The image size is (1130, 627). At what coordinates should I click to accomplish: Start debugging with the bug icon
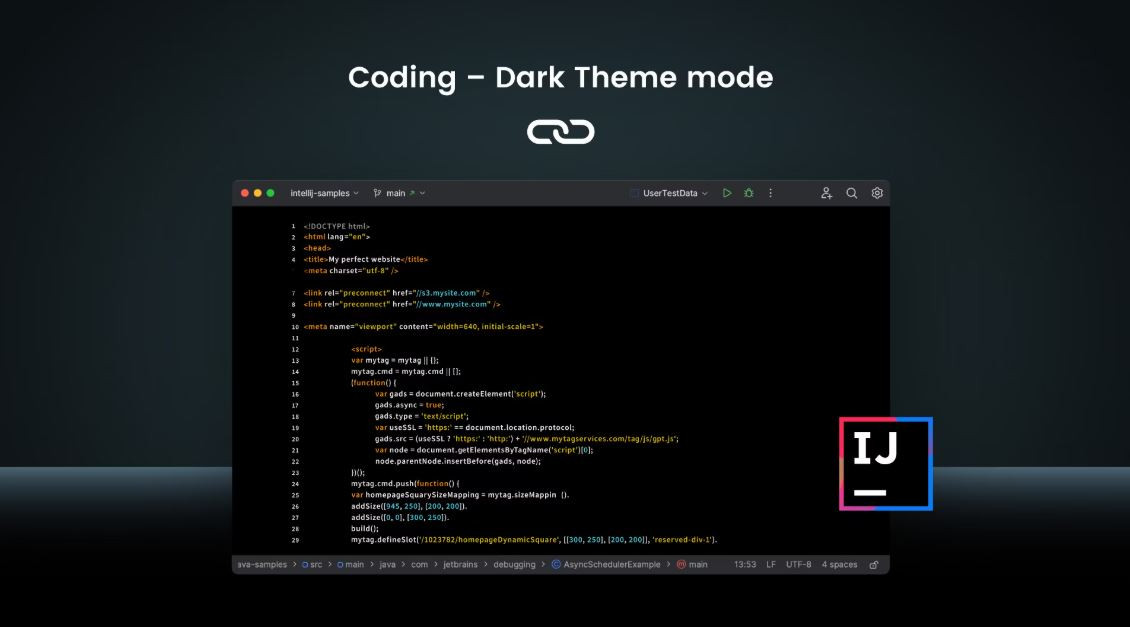[x=748, y=193]
